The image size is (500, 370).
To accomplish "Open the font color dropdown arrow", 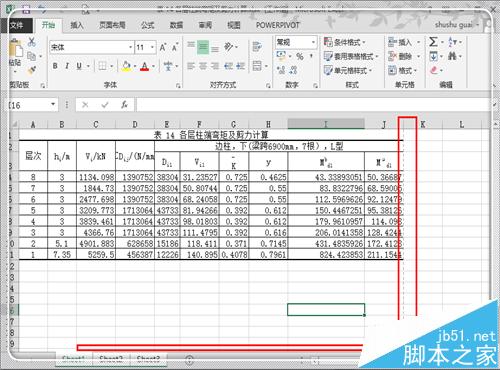I will (153, 66).
